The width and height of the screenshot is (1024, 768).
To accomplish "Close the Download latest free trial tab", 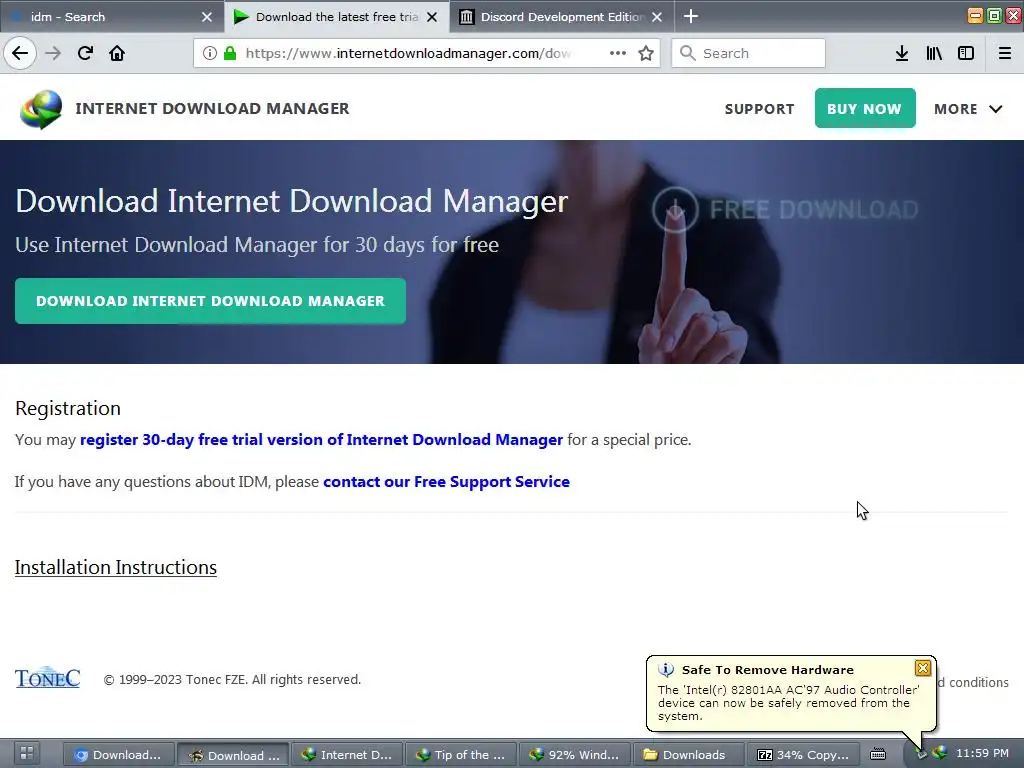I will pos(432,17).
